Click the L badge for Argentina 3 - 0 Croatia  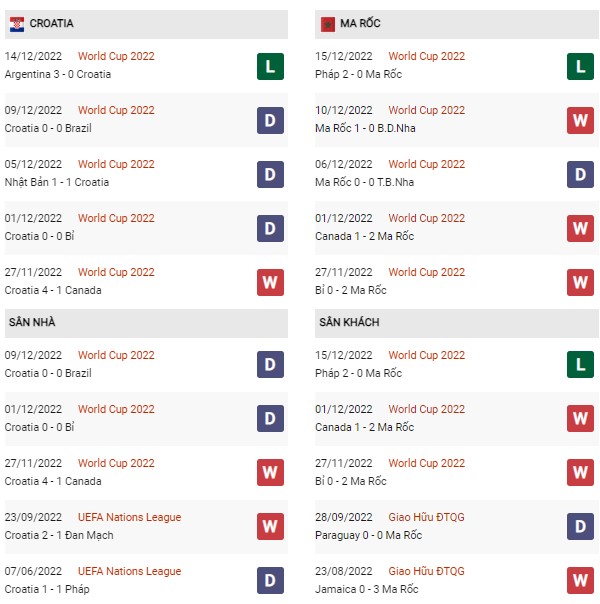click(x=270, y=66)
